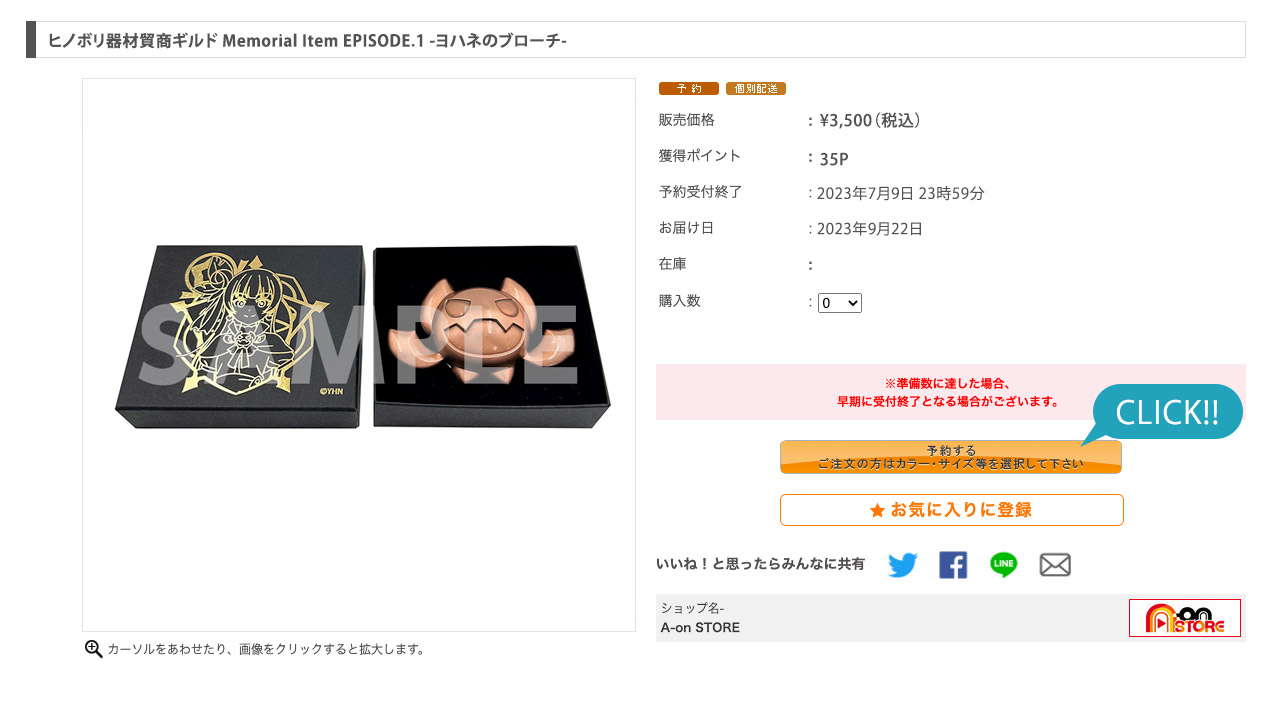This screenshot has width=1278, height=704.
Task: Click the magnifier zoom icon below the image
Action: coord(94,649)
